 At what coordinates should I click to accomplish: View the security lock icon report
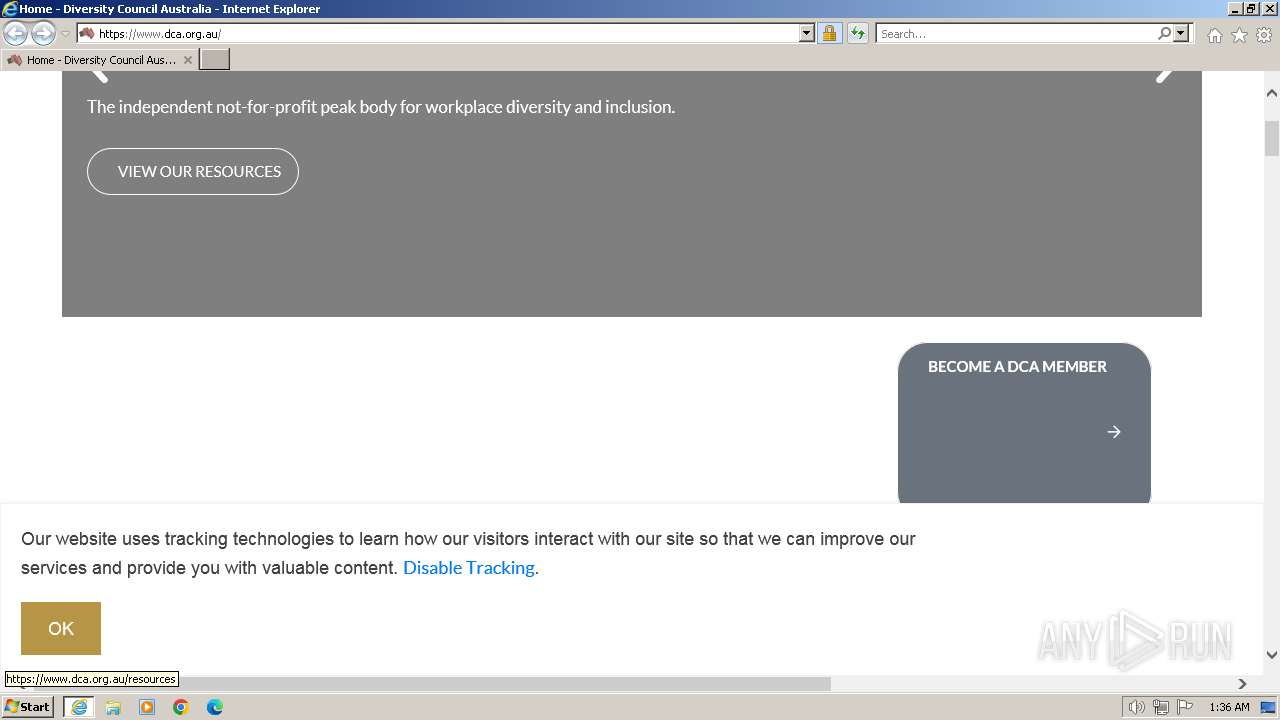point(829,33)
